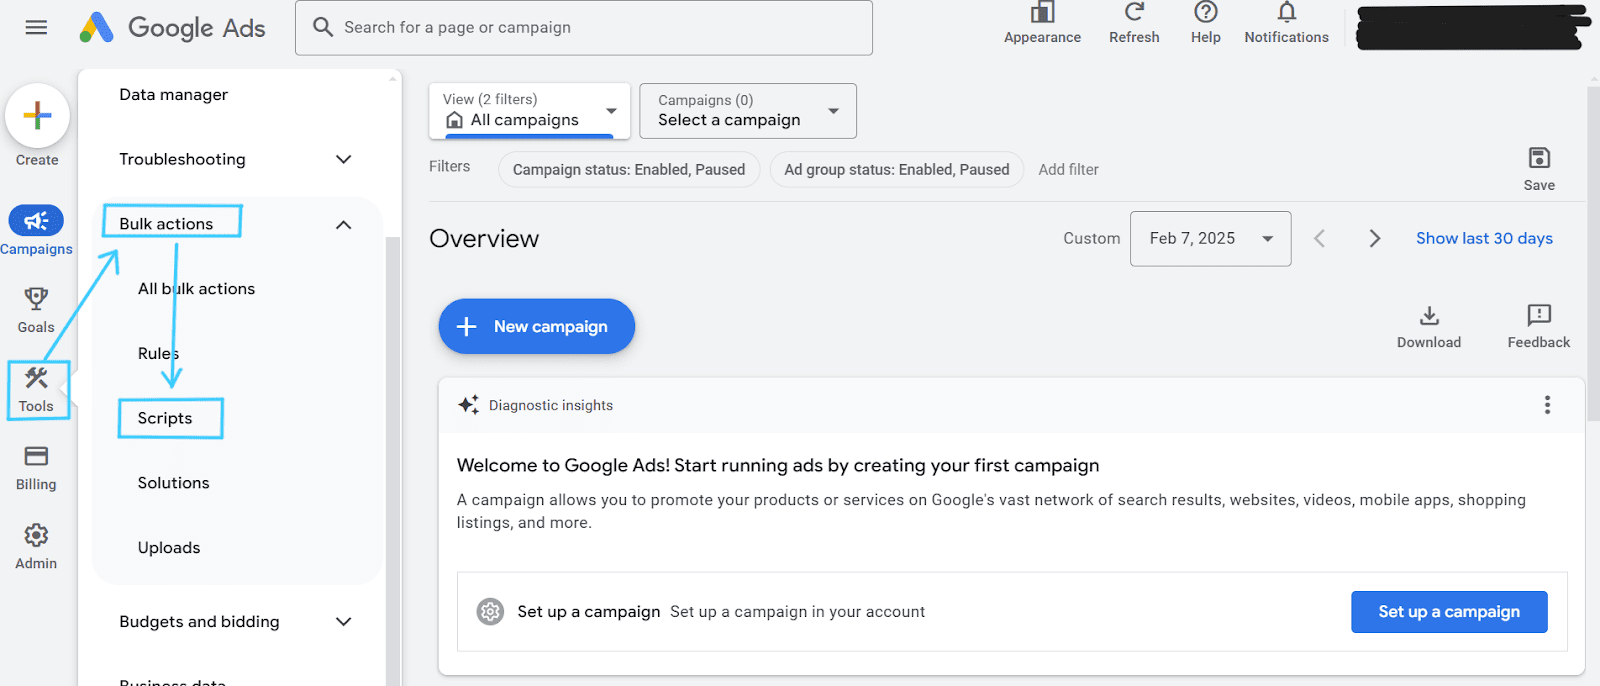The height and width of the screenshot is (686, 1600).
Task: Click the Download icon
Action: pos(1429,317)
